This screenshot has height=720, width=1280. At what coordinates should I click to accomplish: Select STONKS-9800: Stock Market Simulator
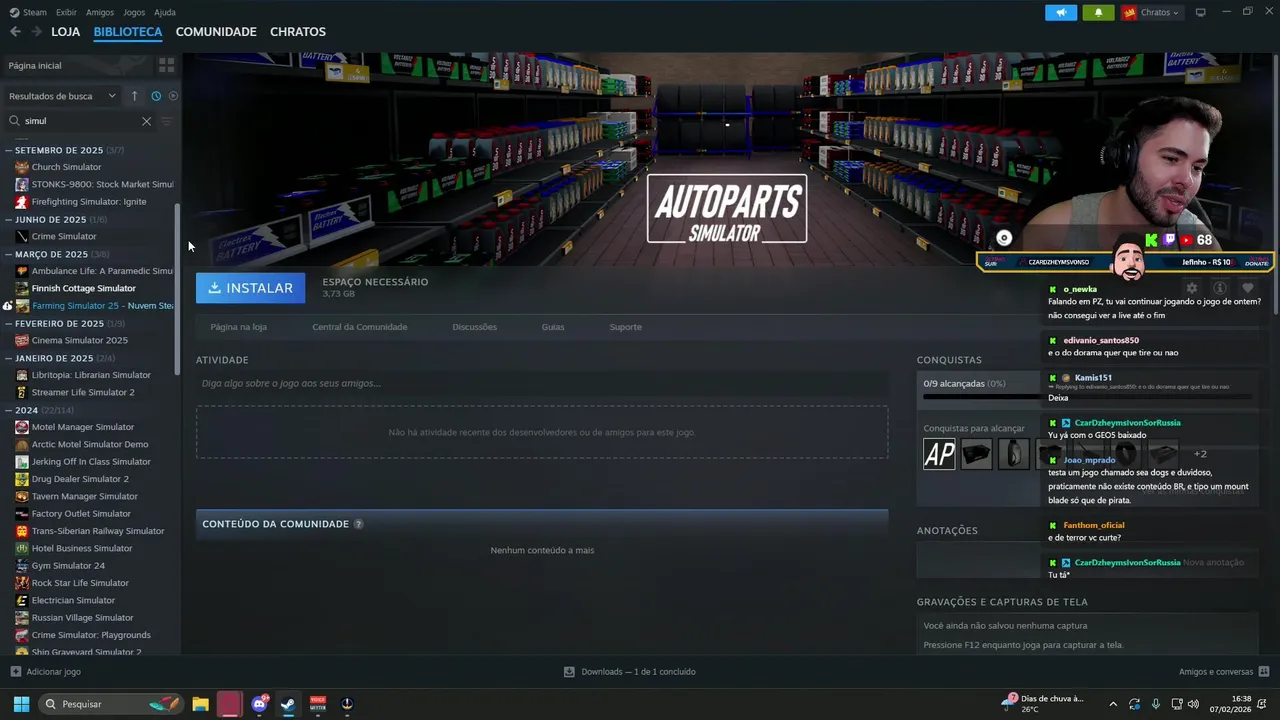(95, 184)
